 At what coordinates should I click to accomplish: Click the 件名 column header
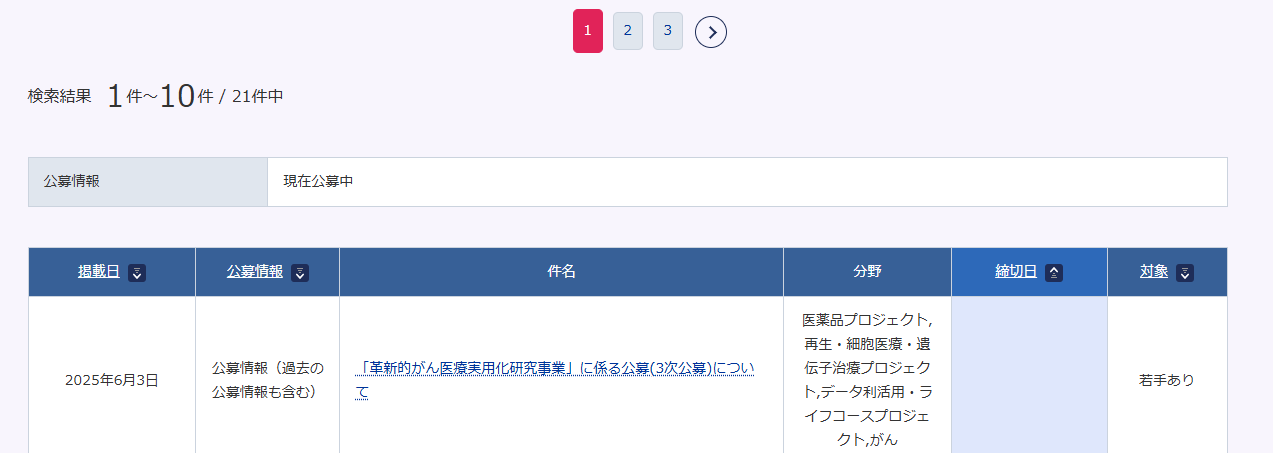(x=561, y=272)
